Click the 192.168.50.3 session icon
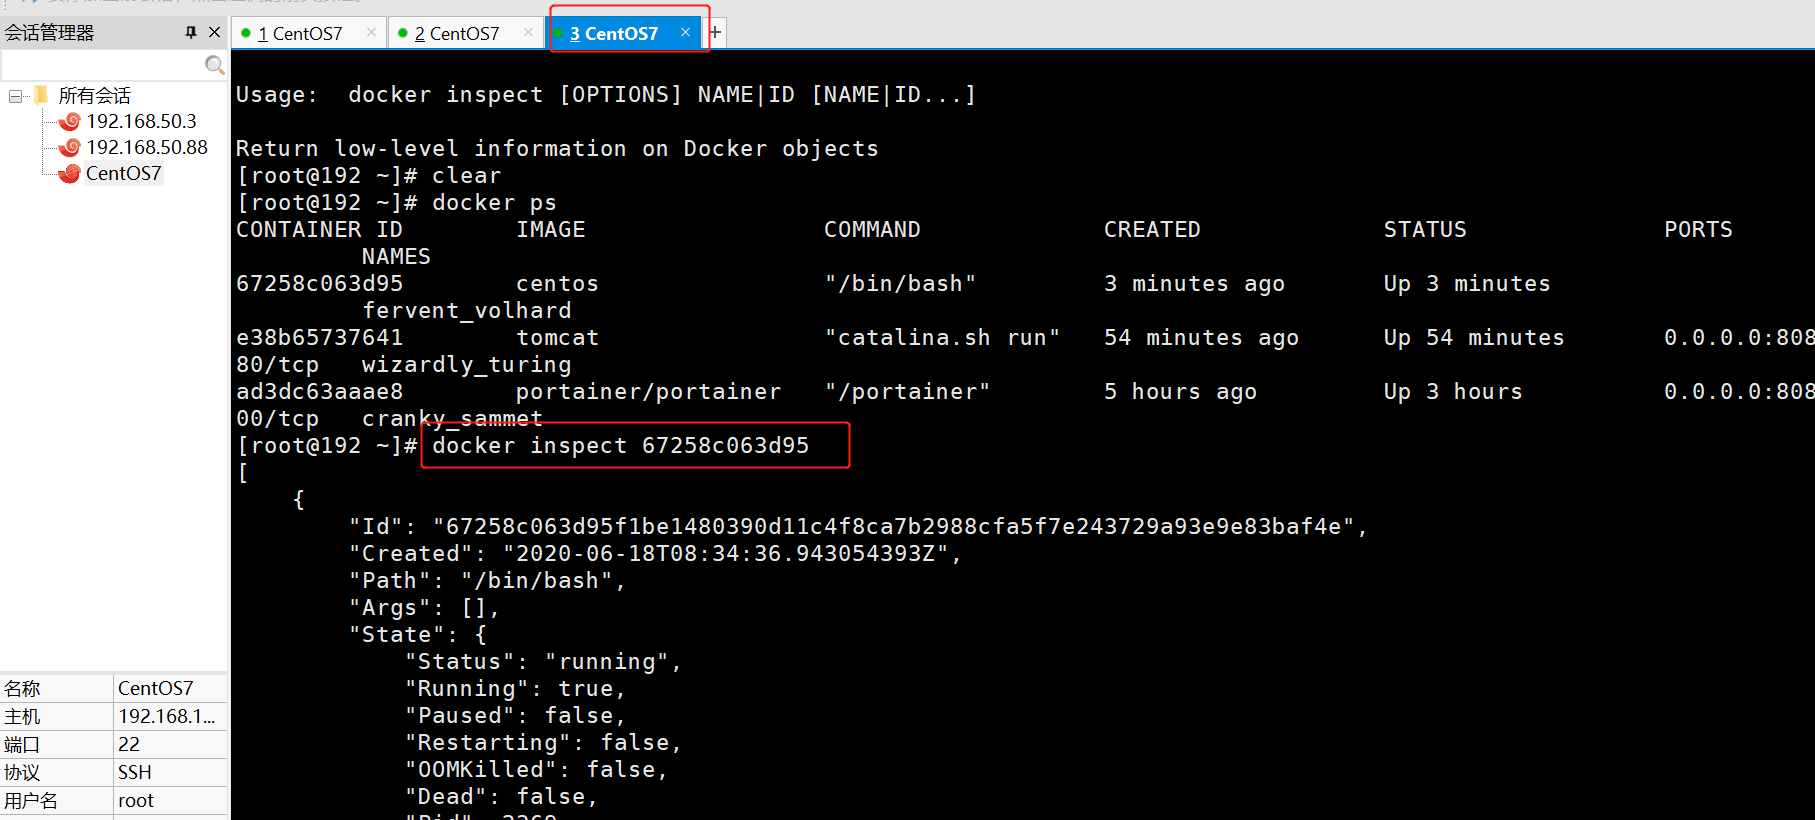Viewport: 1815px width, 820px height. click(x=69, y=122)
